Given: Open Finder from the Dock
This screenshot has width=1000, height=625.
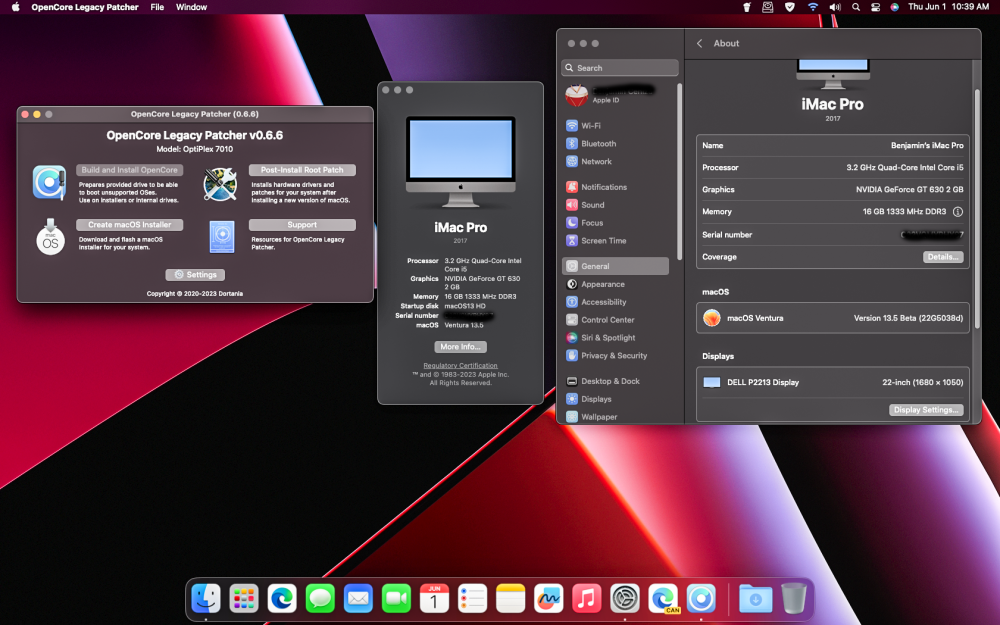Looking at the screenshot, I should click(x=206, y=599).
